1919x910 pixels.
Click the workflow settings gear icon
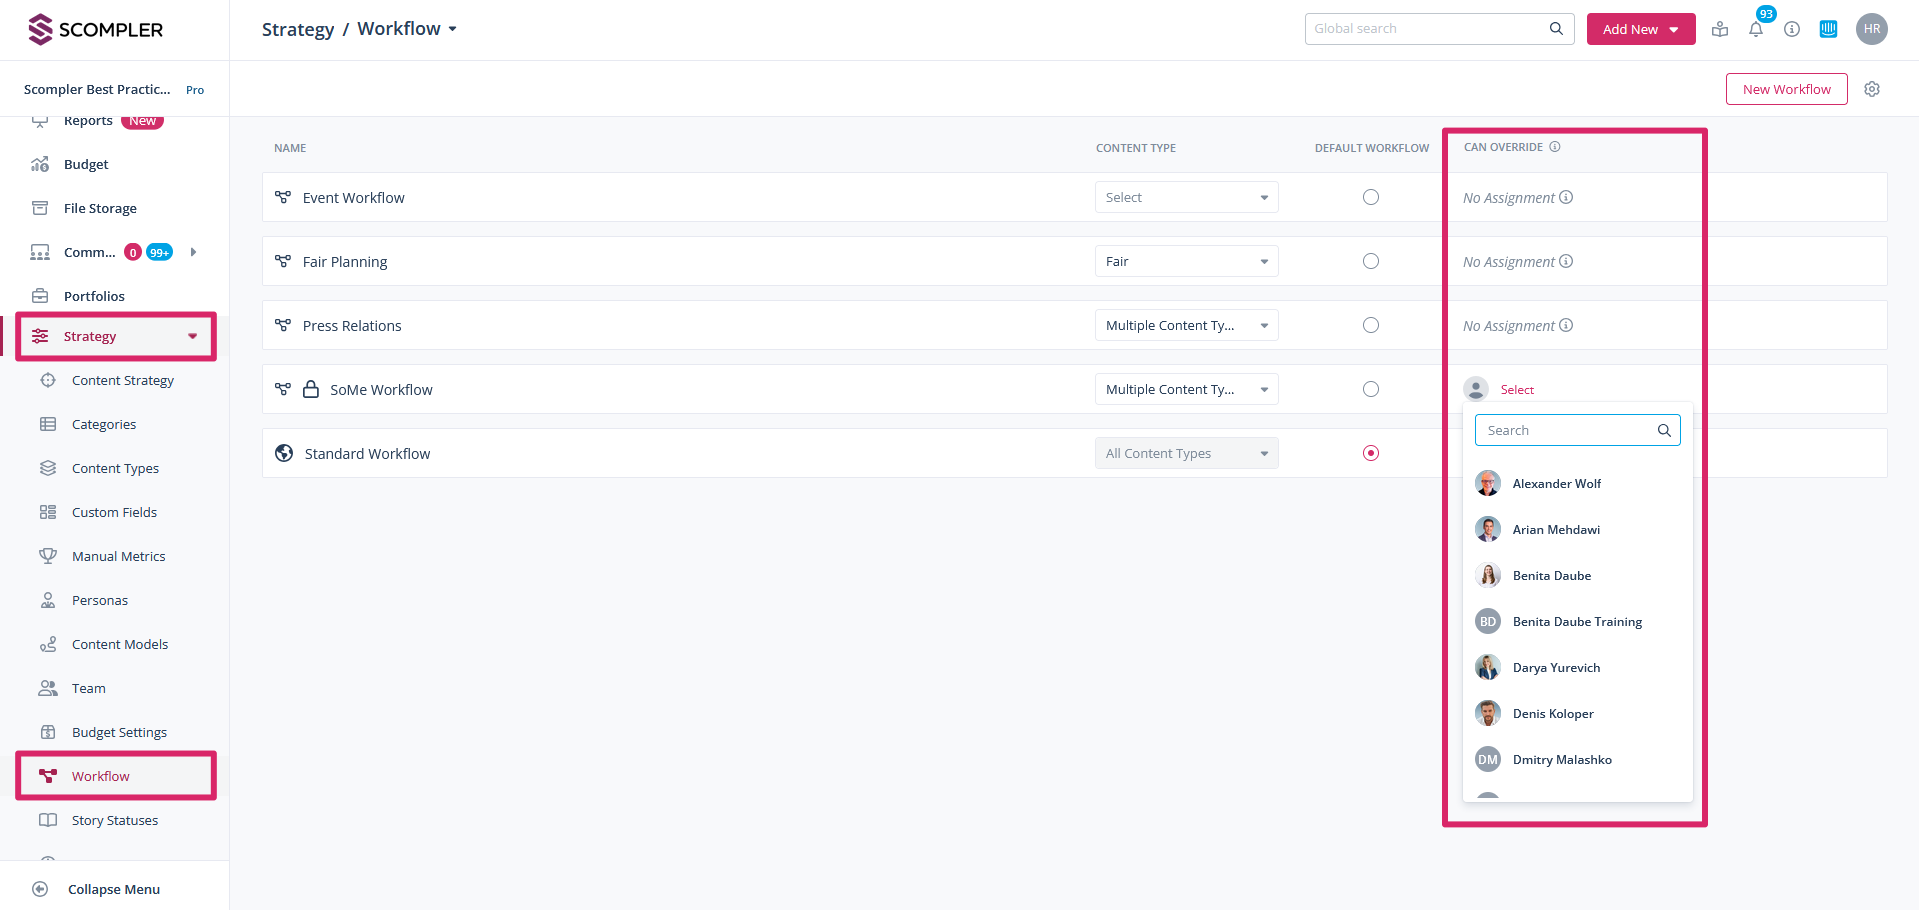click(x=1871, y=89)
